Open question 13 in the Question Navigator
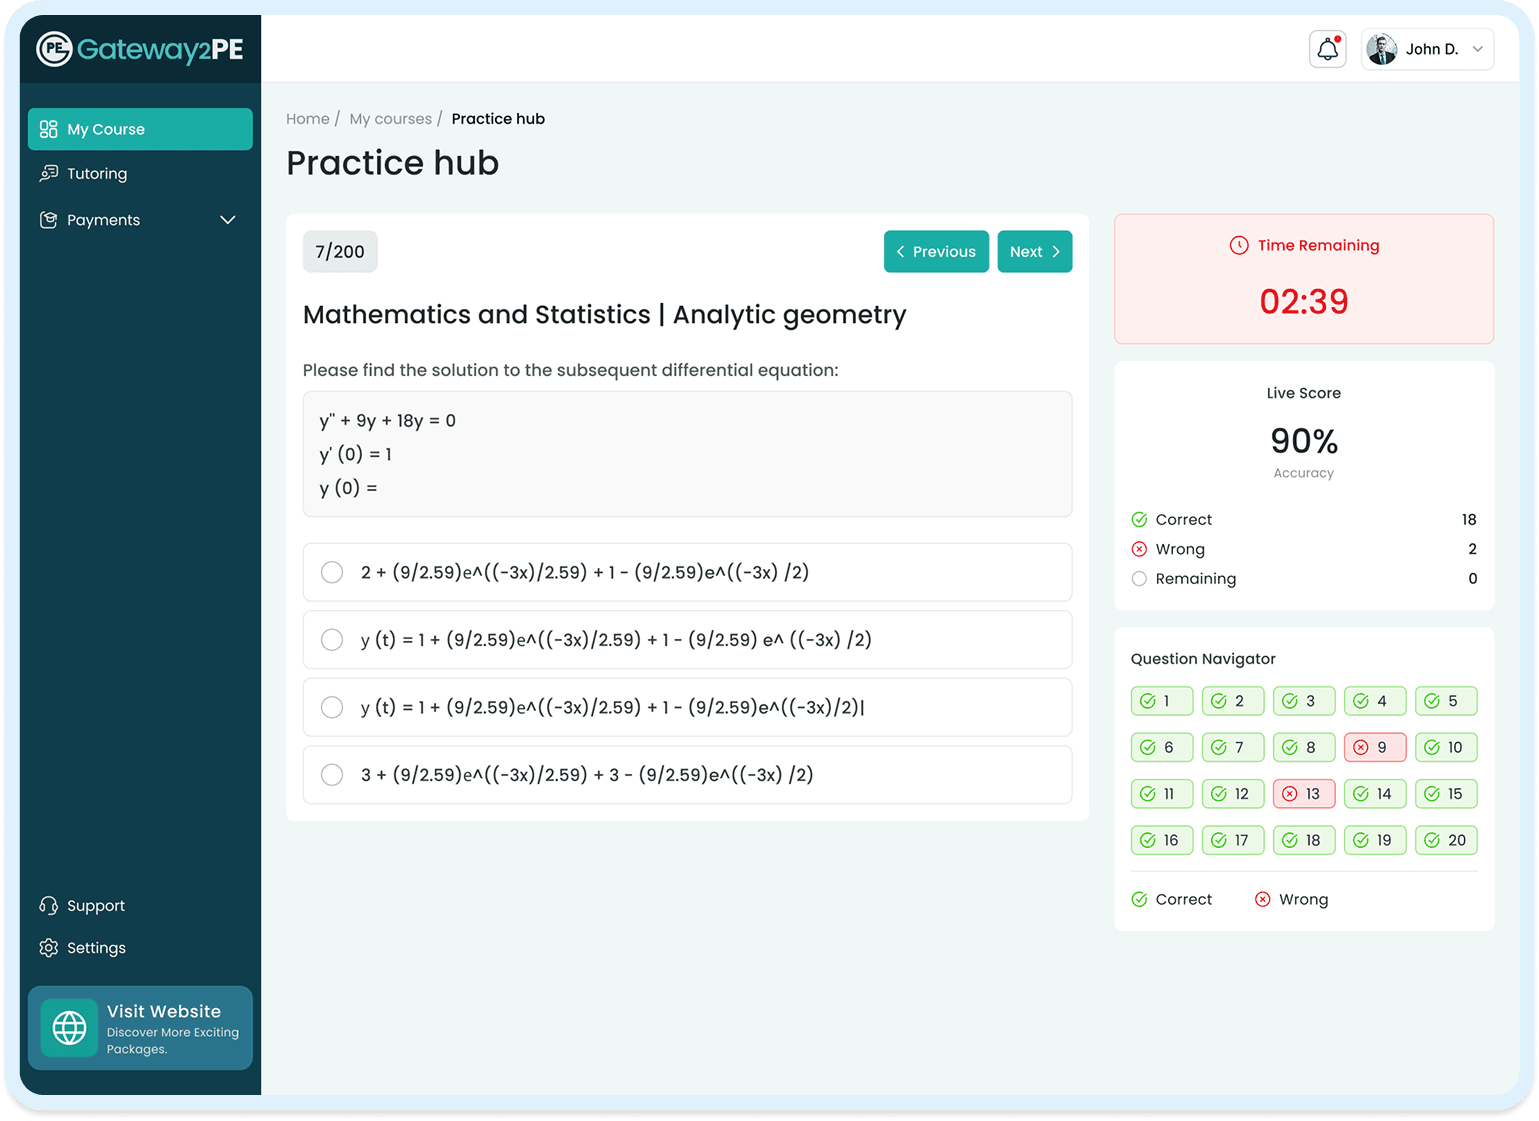The height and width of the screenshot is (1121, 1539). point(1303,793)
